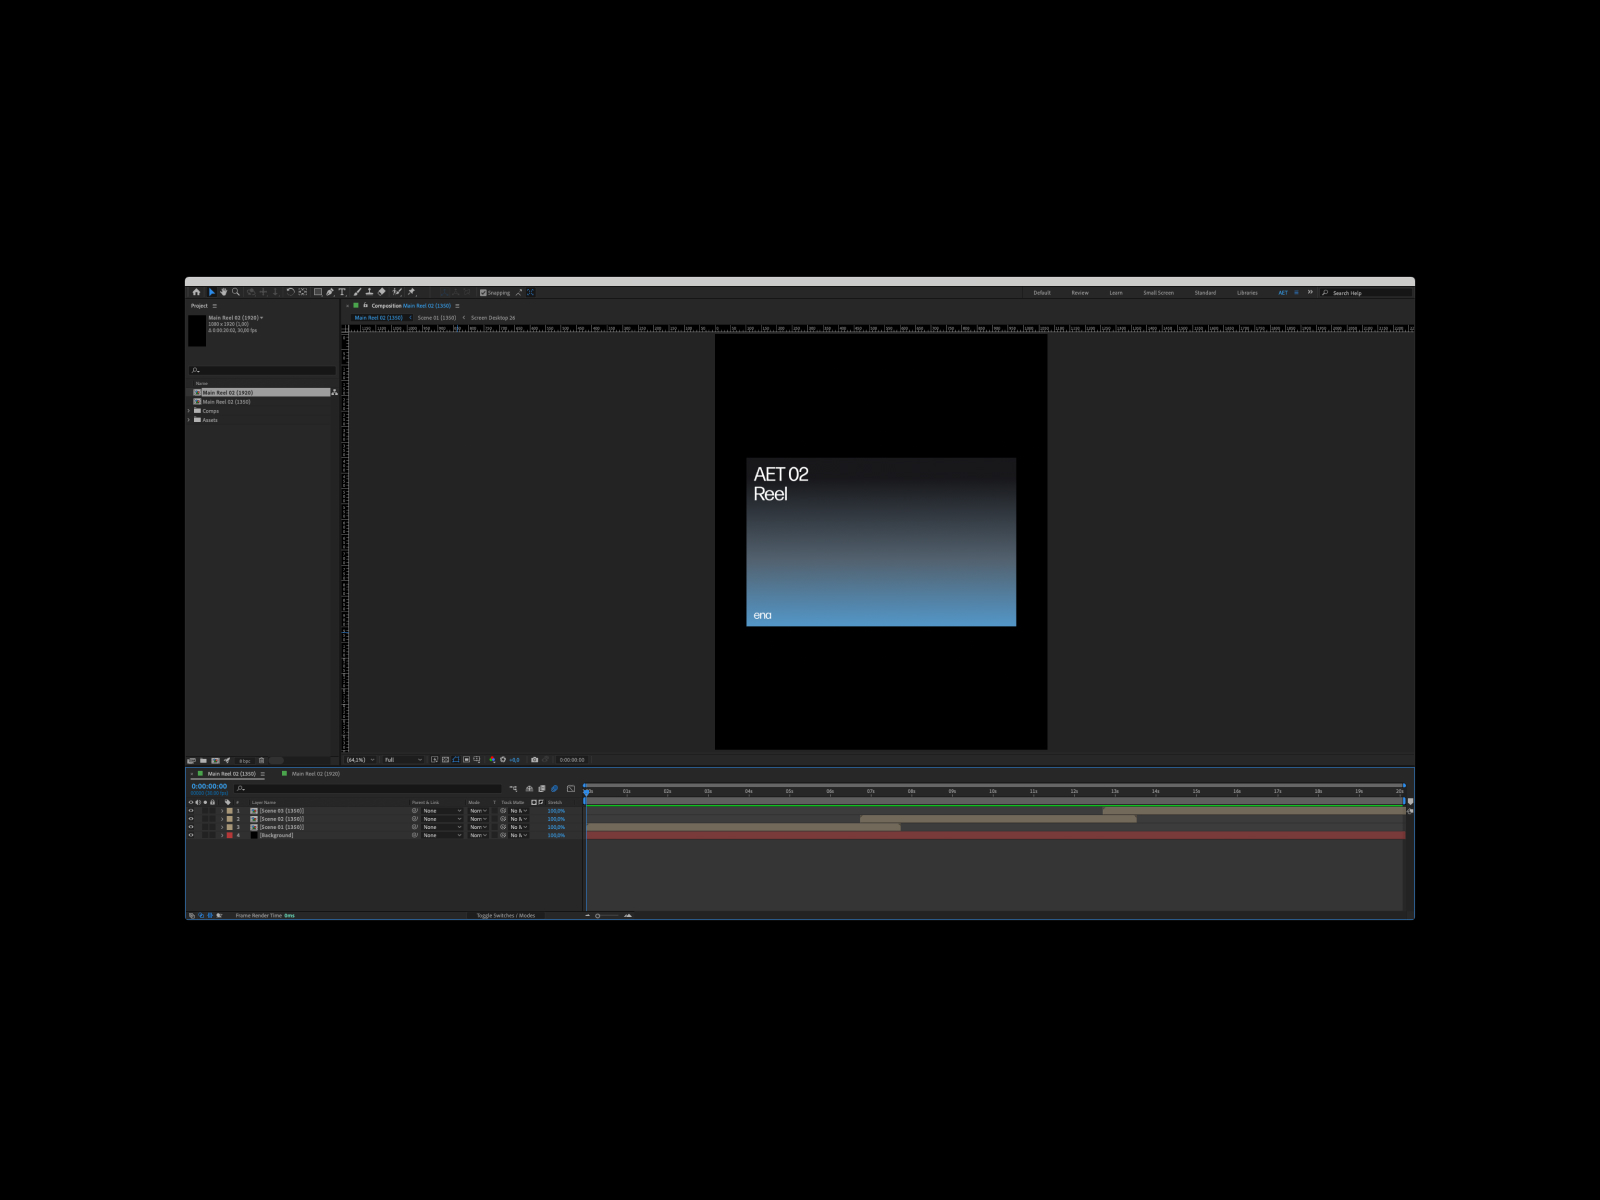Click Background layer red label color
The image size is (1600, 1200).
tap(230, 835)
